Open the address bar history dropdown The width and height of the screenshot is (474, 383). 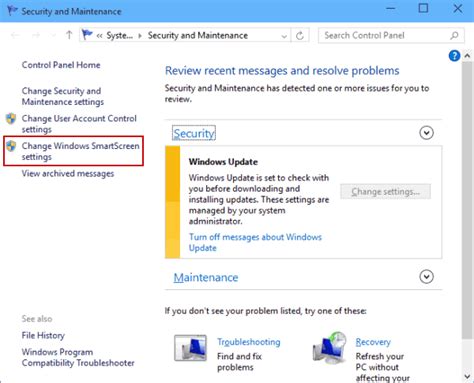284,36
